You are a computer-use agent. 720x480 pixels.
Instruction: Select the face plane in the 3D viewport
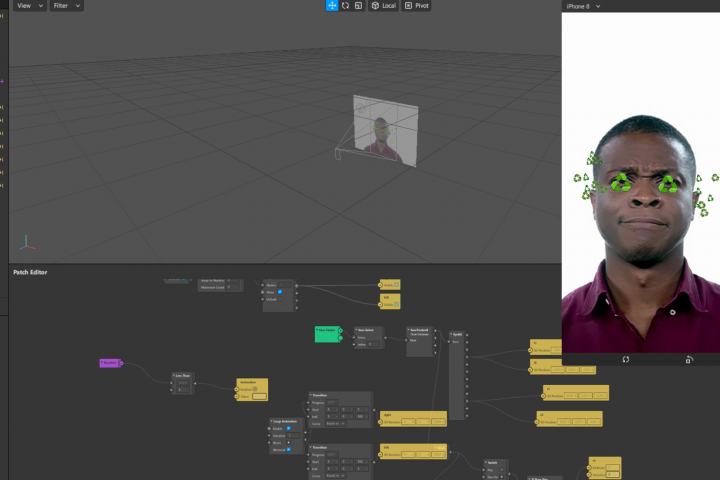385,130
